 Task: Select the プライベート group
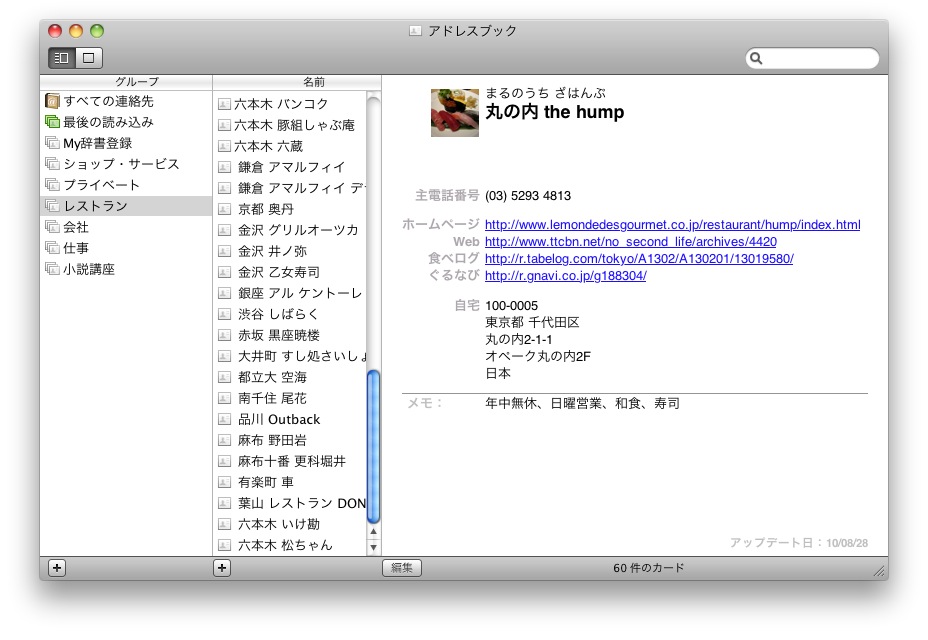pyautogui.click(x=101, y=185)
